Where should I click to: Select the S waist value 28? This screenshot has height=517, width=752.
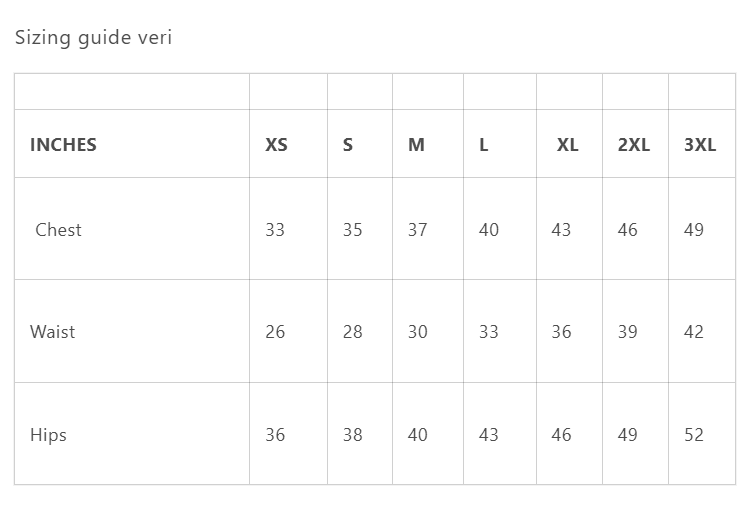(x=353, y=332)
